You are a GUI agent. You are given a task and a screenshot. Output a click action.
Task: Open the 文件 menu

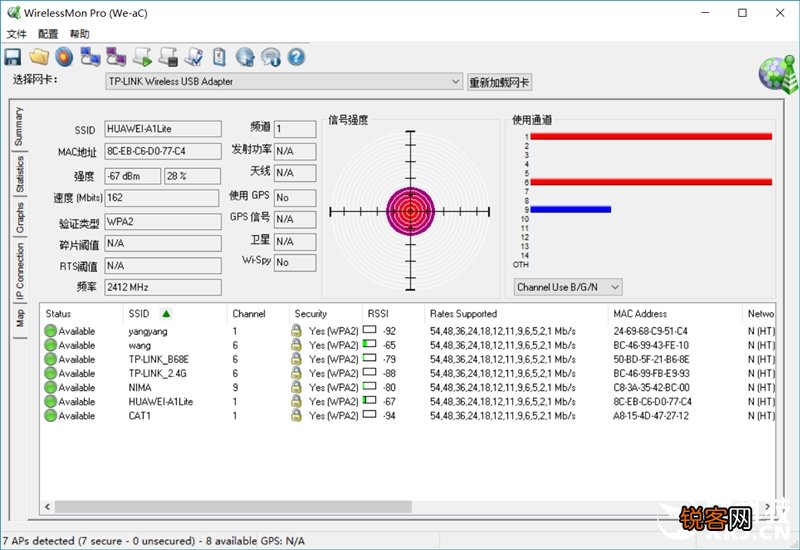pyautogui.click(x=16, y=34)
